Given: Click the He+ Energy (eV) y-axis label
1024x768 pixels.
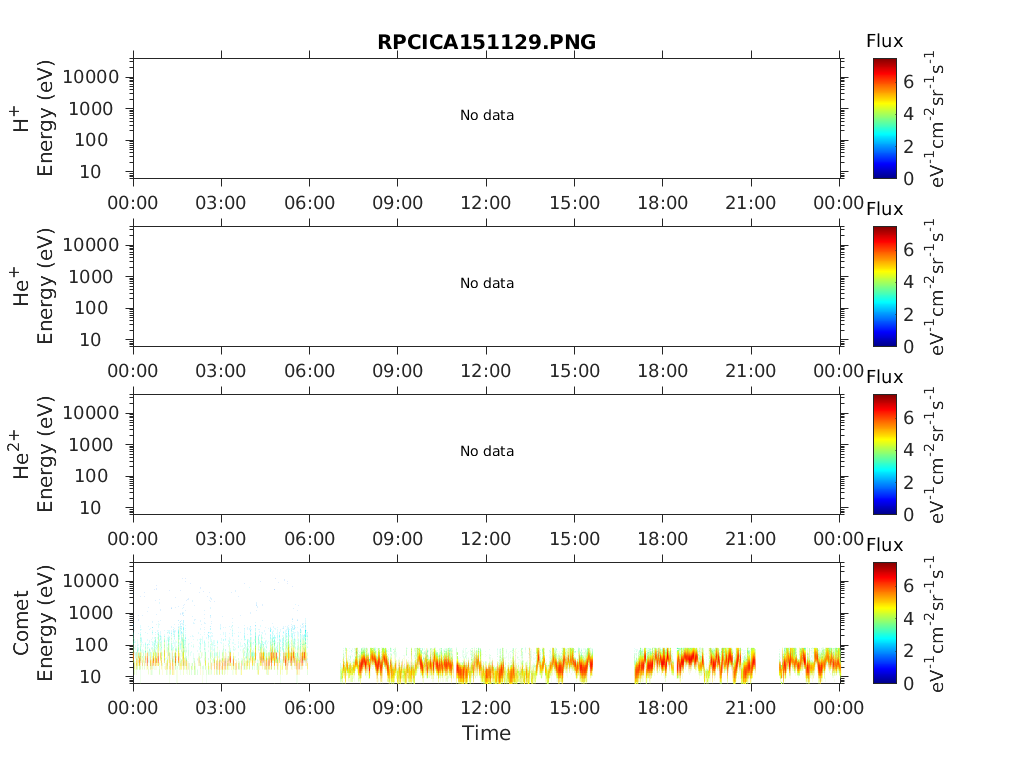Looking at the screenshot, I should pyautogui.click(x=44, y=286).
